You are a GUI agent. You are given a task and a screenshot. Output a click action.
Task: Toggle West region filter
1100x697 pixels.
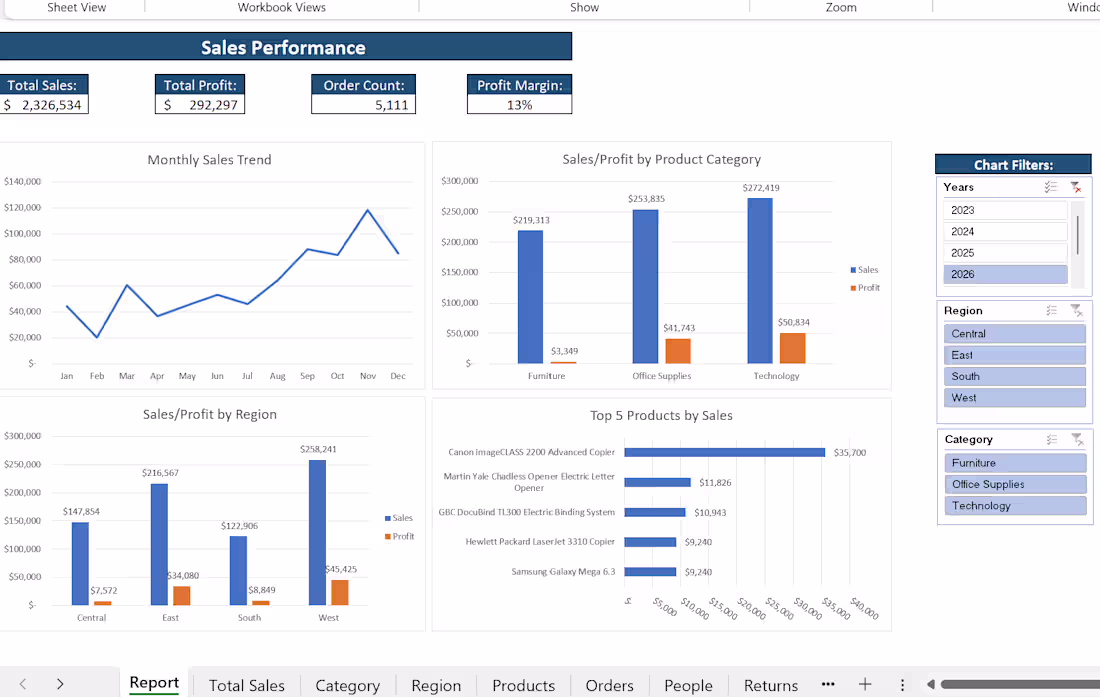(1014, 398)
